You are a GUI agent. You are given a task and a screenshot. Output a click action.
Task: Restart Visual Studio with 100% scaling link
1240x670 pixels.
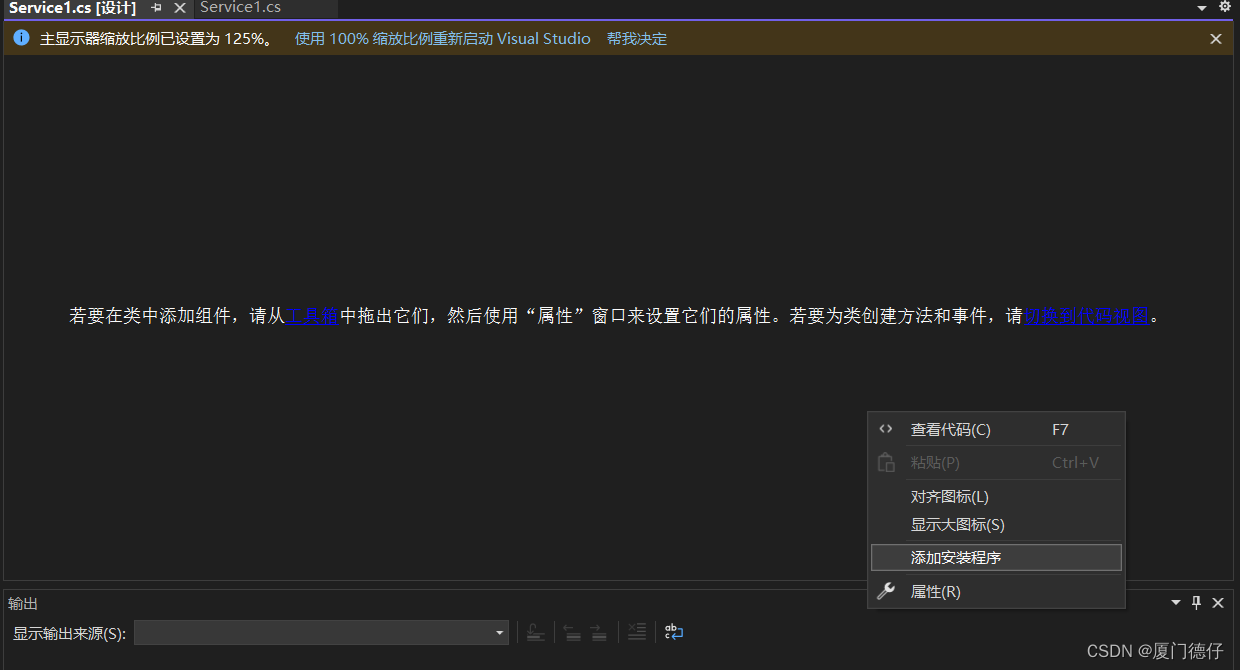pyautogui.click(x=442, y=39)
